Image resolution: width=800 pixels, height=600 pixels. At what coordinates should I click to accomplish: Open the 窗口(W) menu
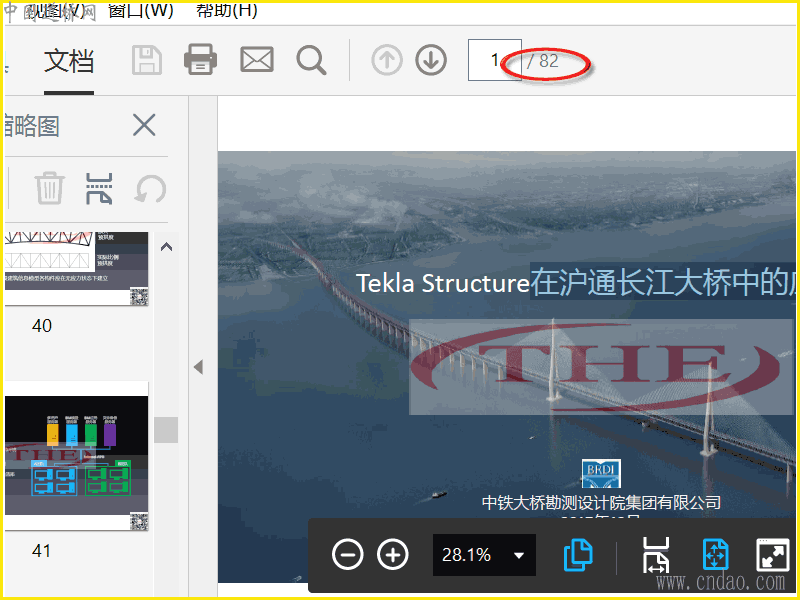point(141,10)
